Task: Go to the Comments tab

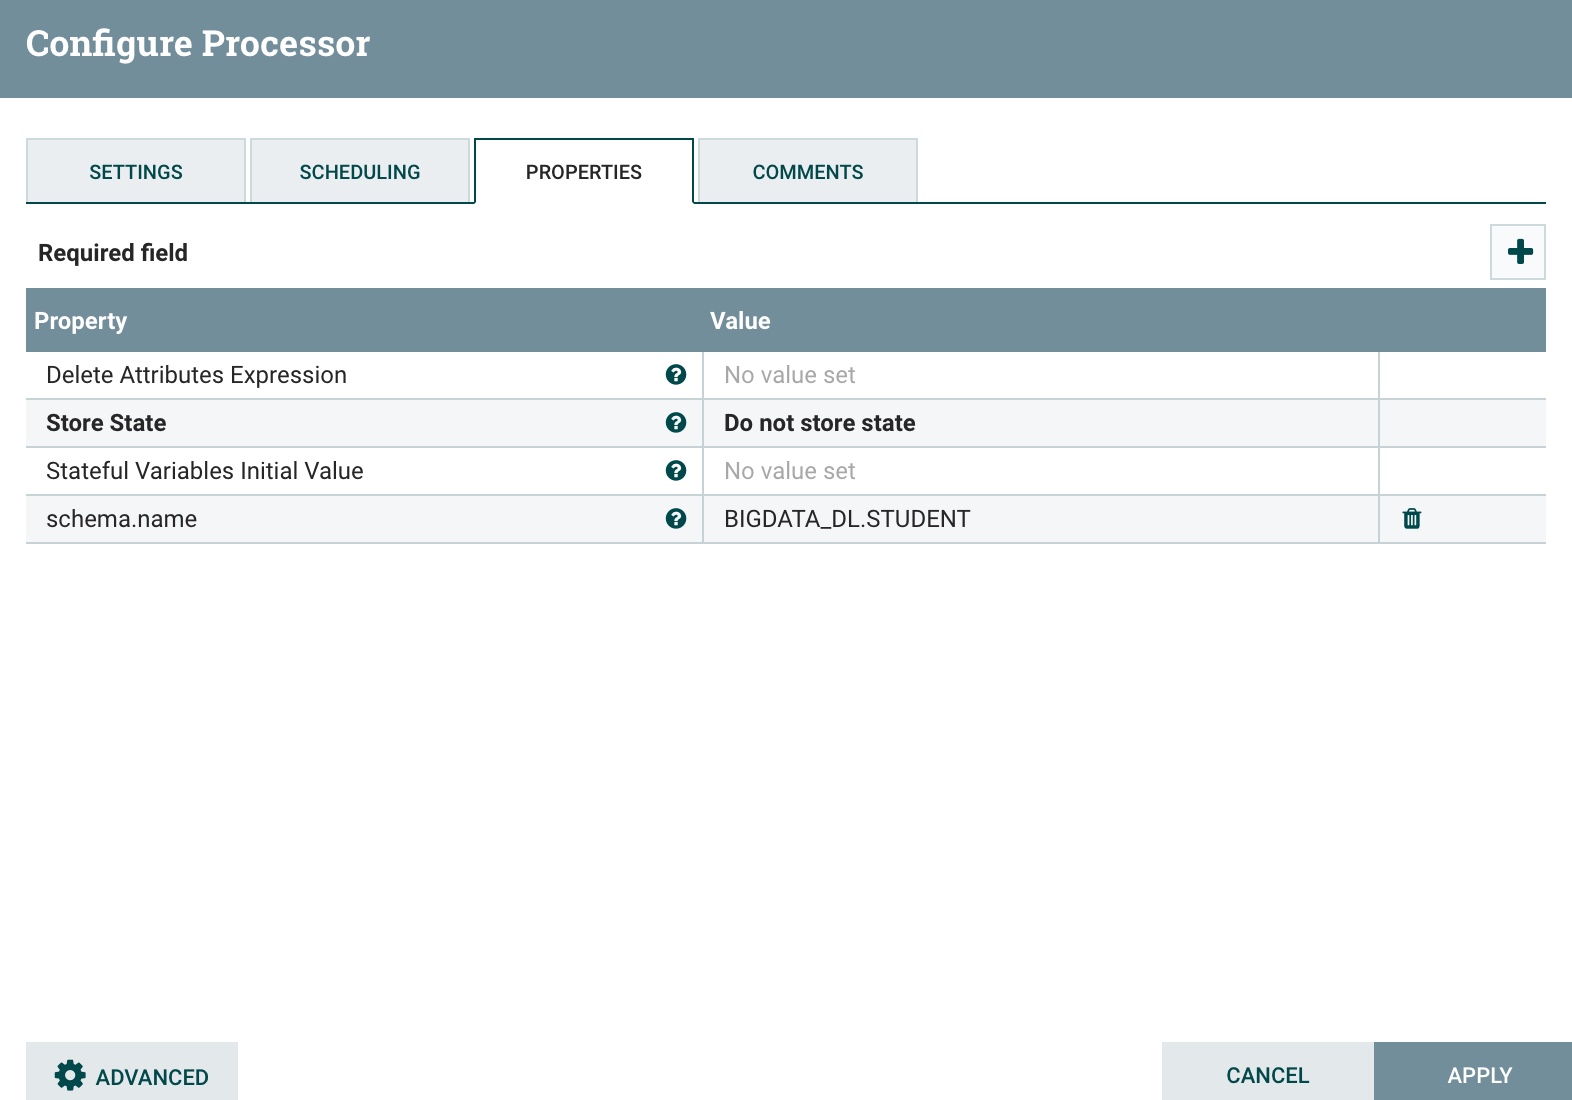Action: coord(808,172)
